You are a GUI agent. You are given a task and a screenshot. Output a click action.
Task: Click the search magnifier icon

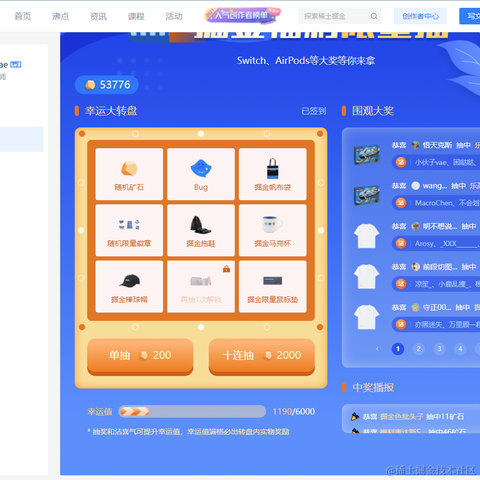click(374, 16)
